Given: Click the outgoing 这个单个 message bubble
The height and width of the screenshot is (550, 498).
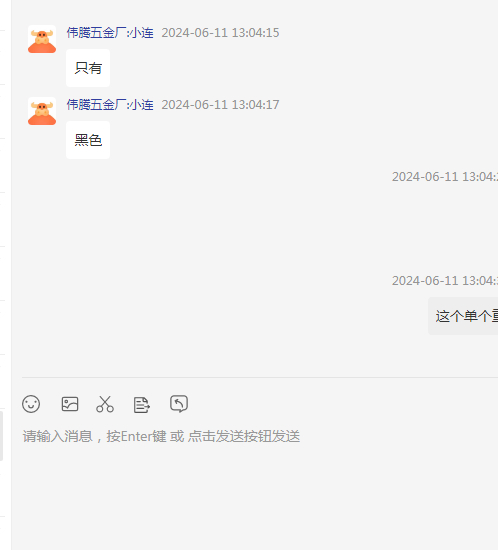Looking at the screenshot, I should point(463,316).
